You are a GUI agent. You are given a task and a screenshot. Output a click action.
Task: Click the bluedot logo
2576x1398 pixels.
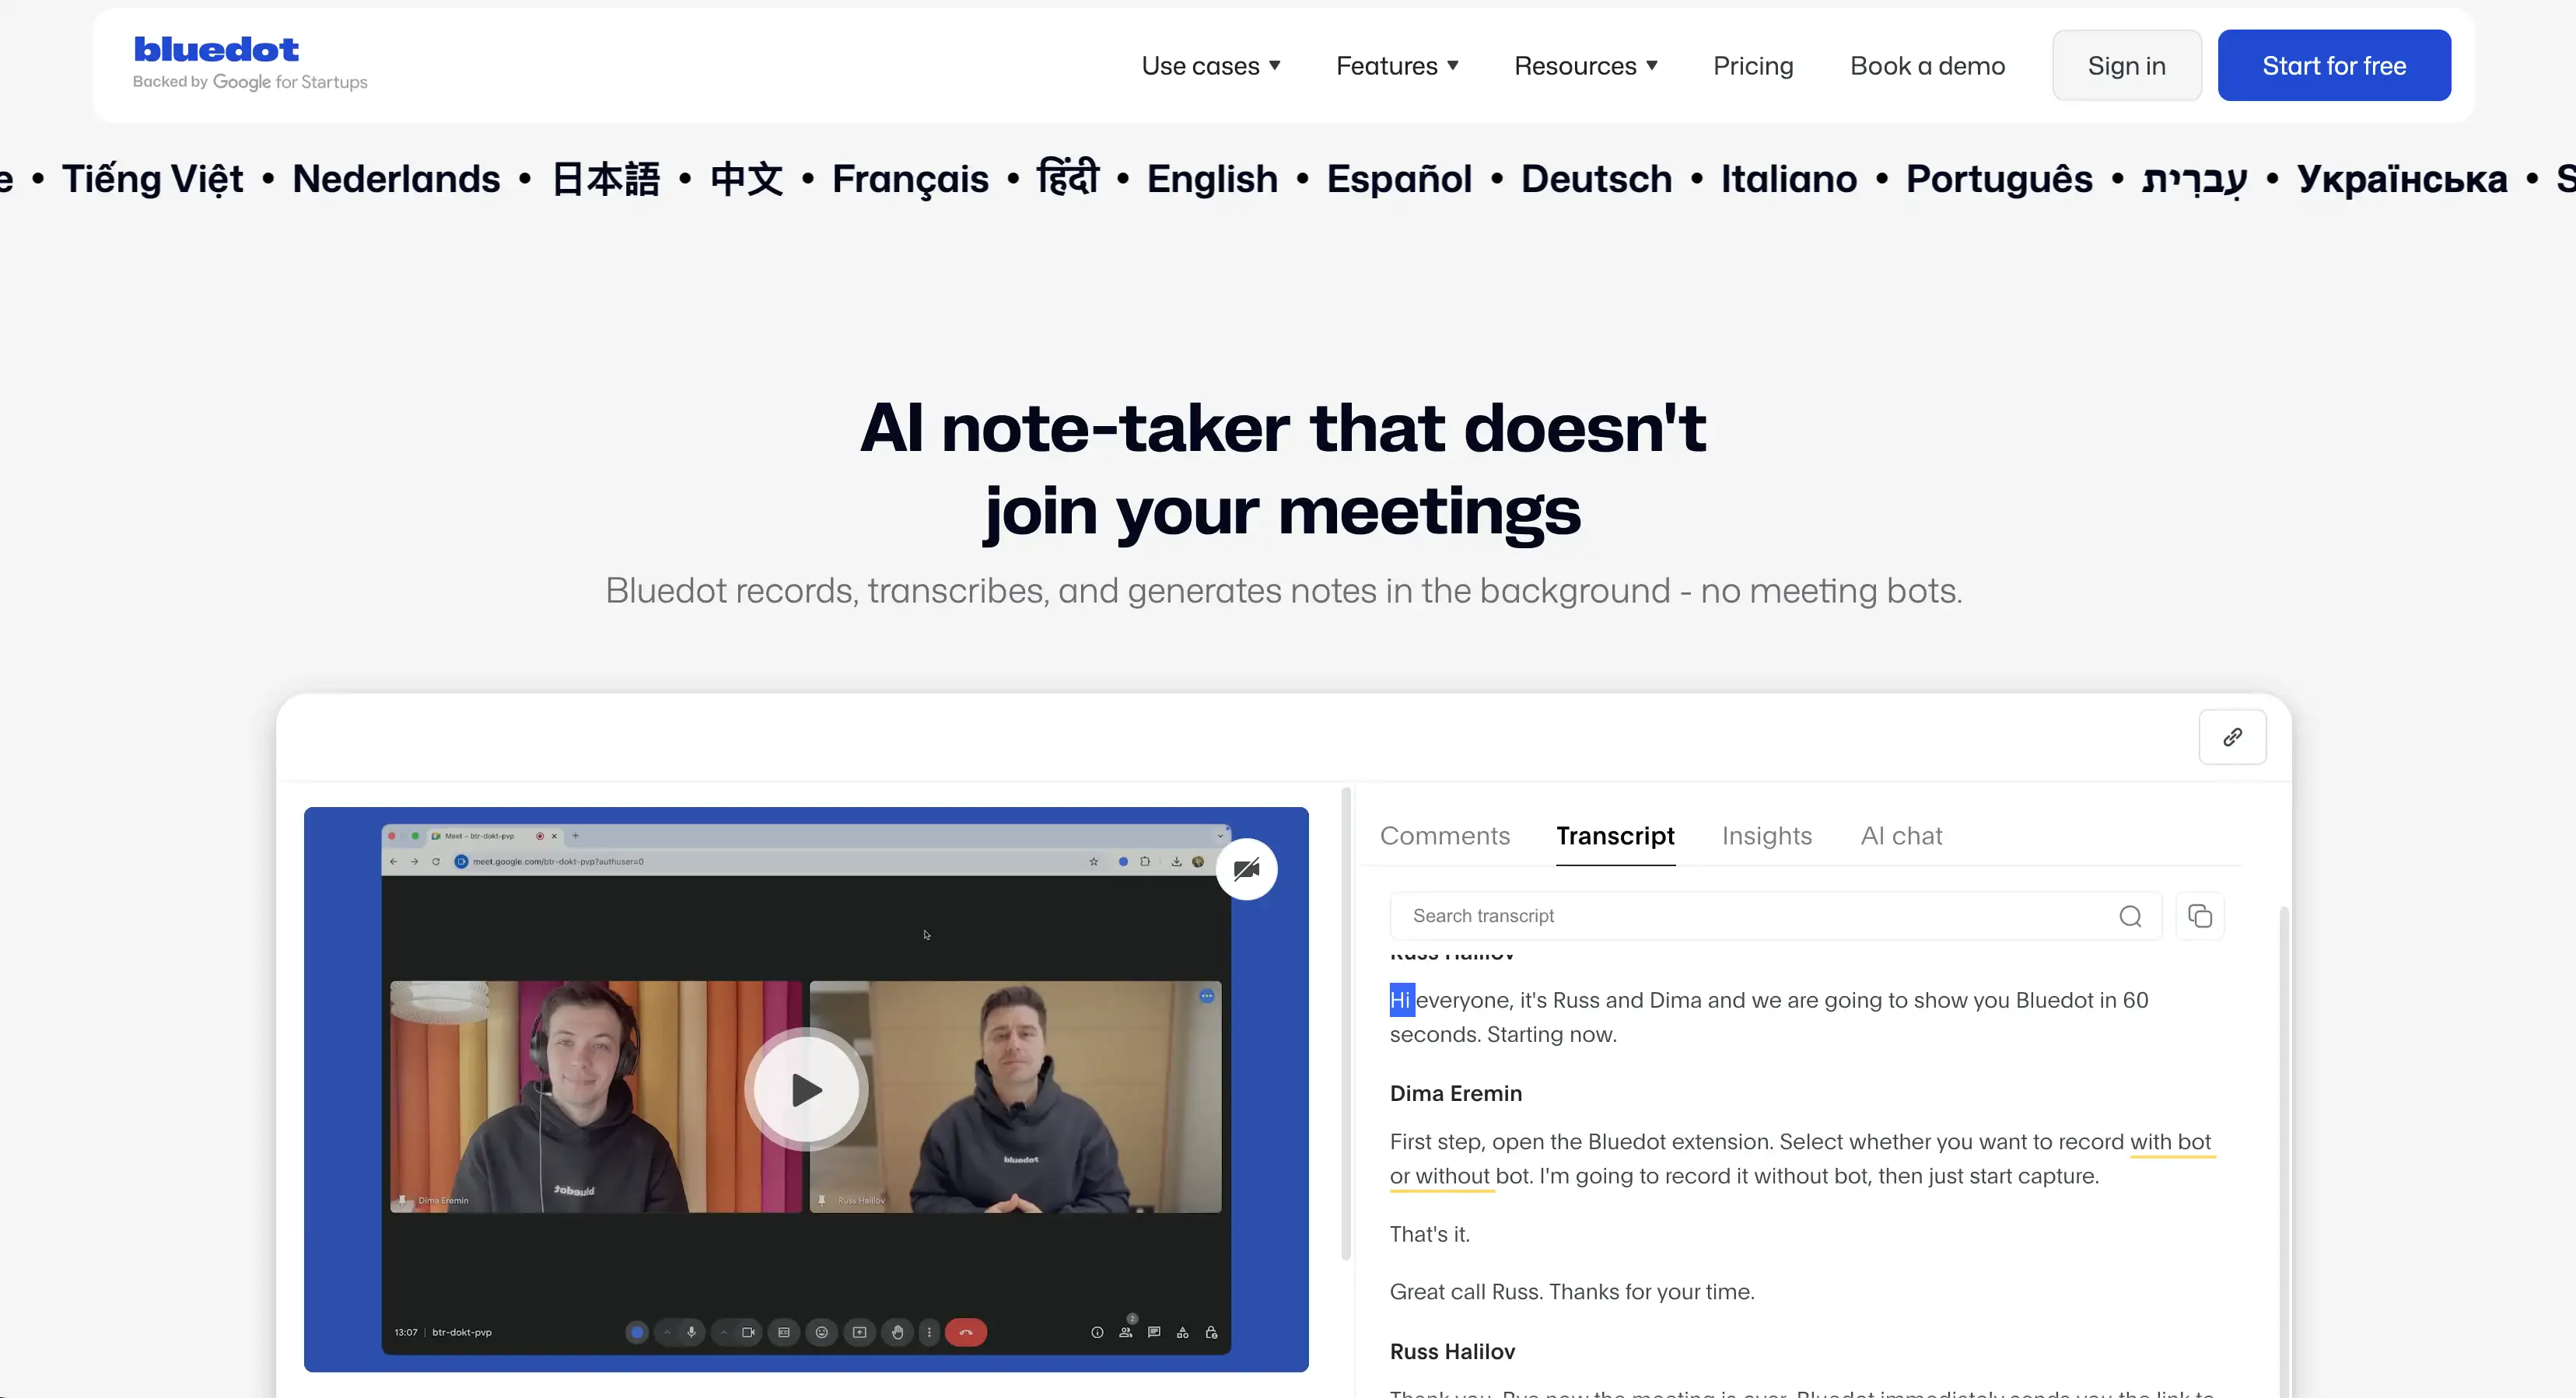[217, 50]
